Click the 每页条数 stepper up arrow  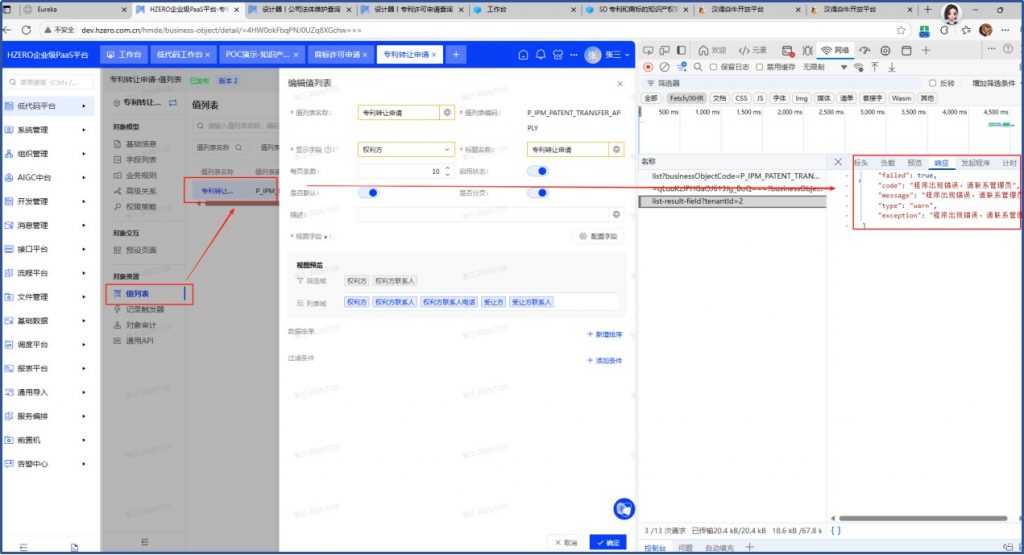[446, 168]
